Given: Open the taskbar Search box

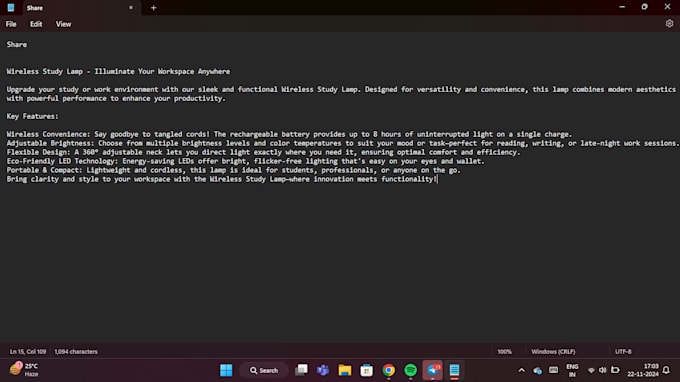Looking at the screenshot, I should [263, 370].
